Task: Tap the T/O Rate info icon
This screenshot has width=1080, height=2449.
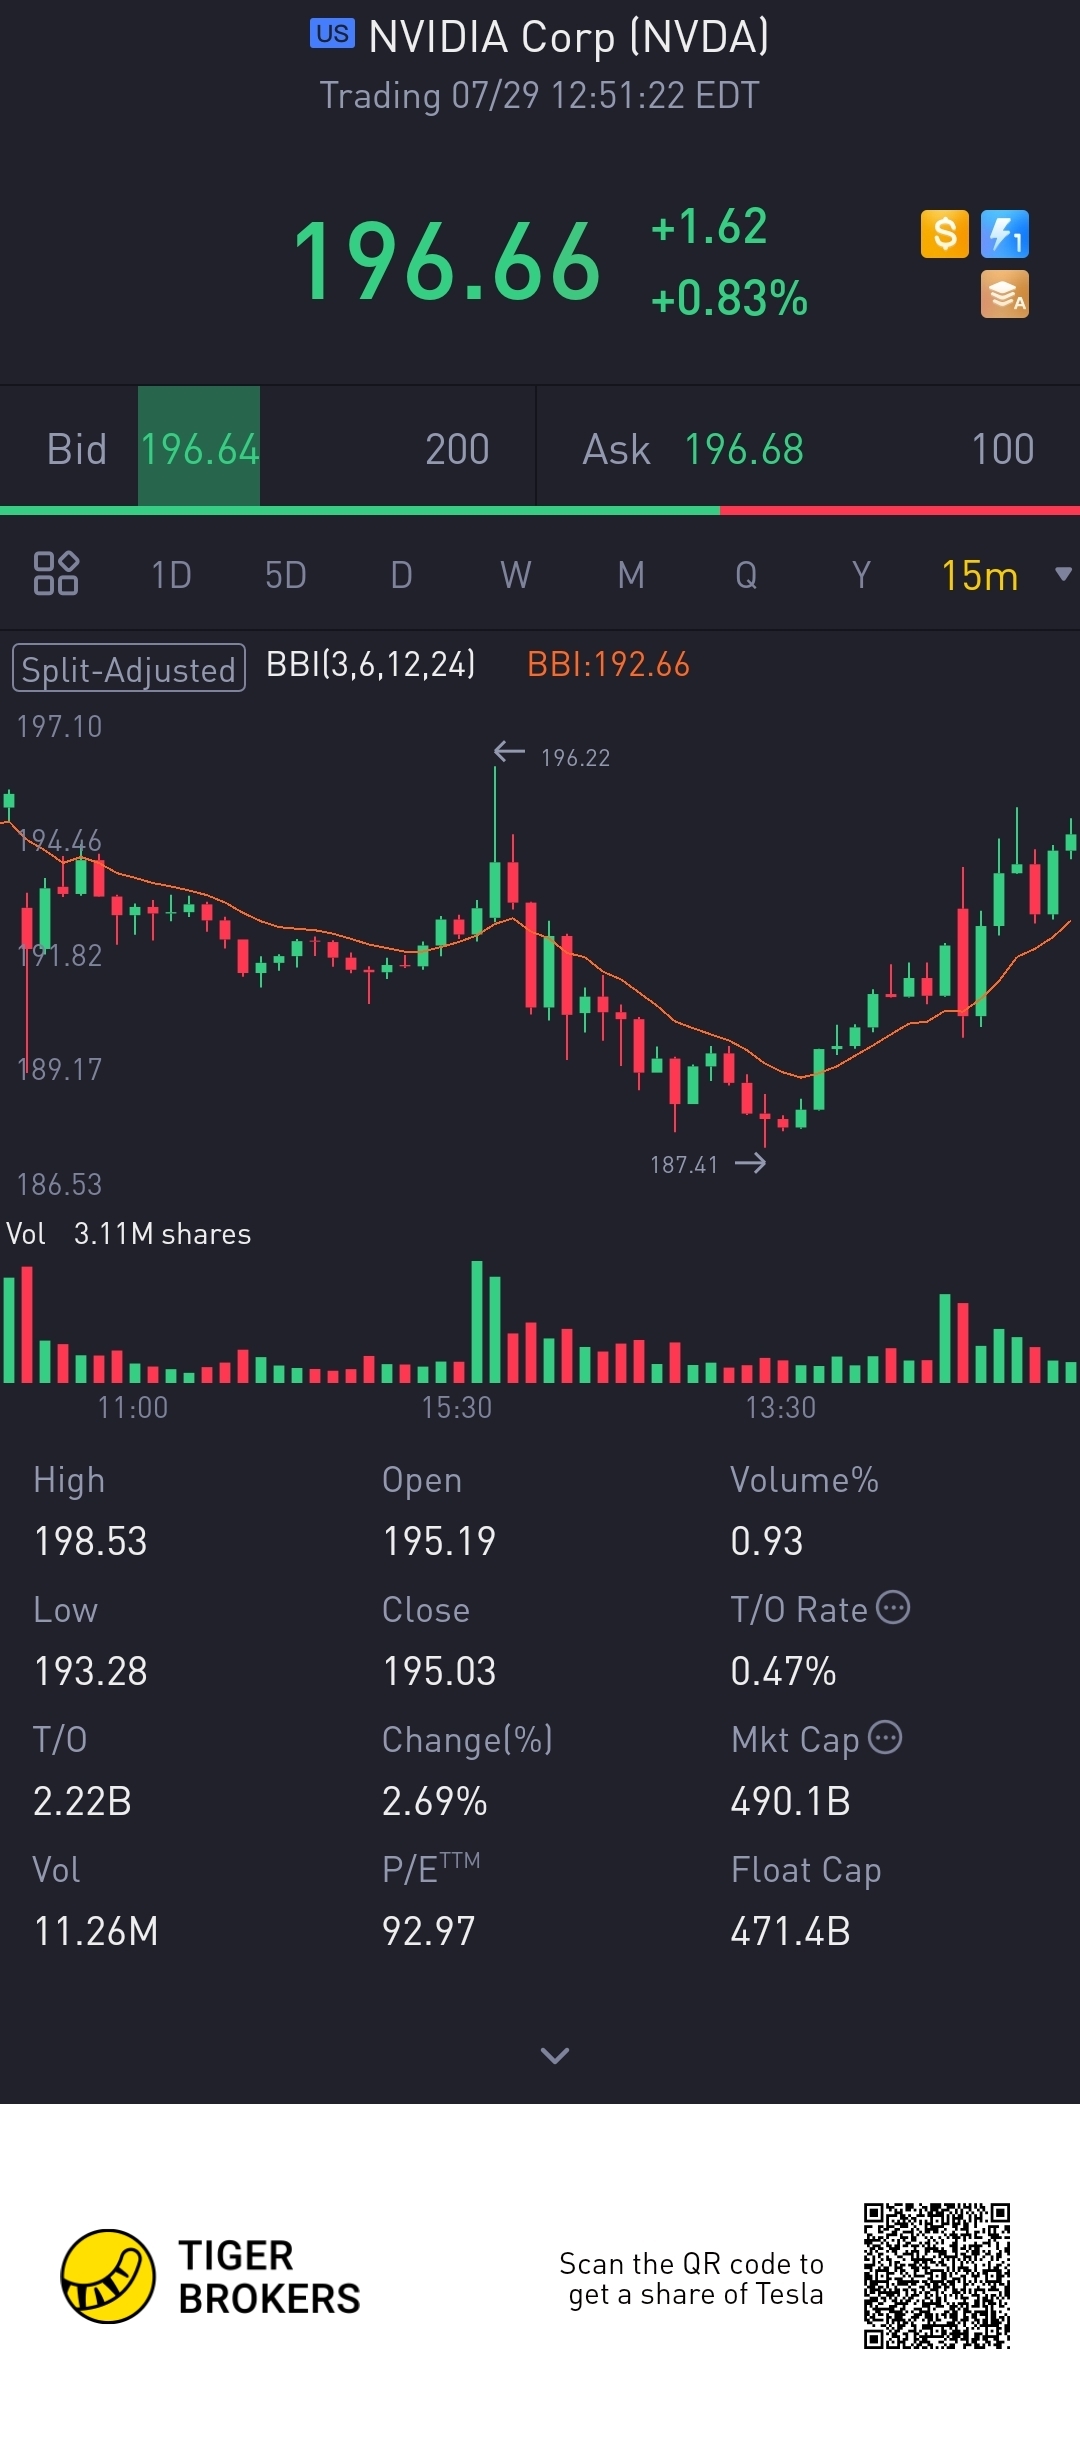Action: click(x=893, y=1608)
